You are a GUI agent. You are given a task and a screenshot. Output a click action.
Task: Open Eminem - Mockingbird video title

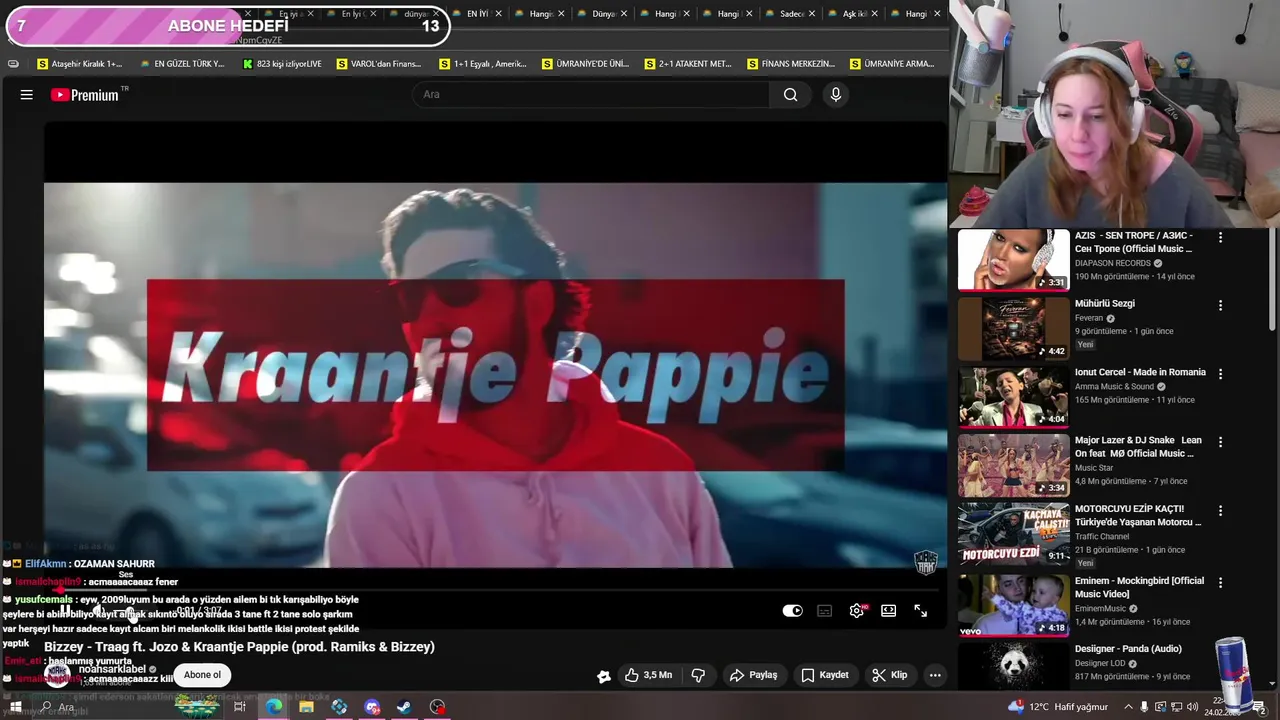[1139, 587]
